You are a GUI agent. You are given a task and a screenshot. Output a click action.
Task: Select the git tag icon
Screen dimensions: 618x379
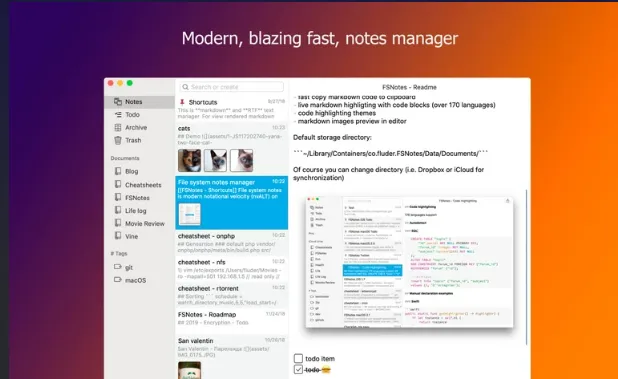coord(117,267)
